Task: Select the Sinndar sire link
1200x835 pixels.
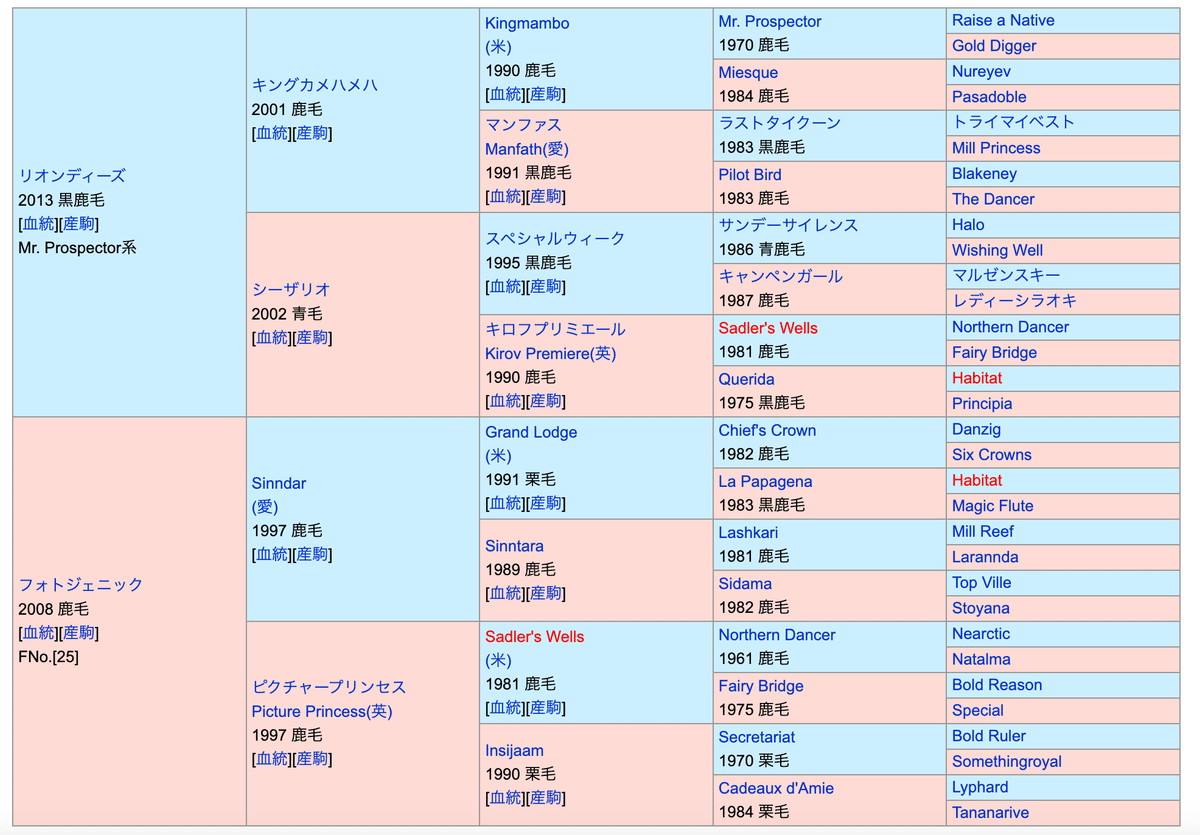Action: [x=278, y=483]
